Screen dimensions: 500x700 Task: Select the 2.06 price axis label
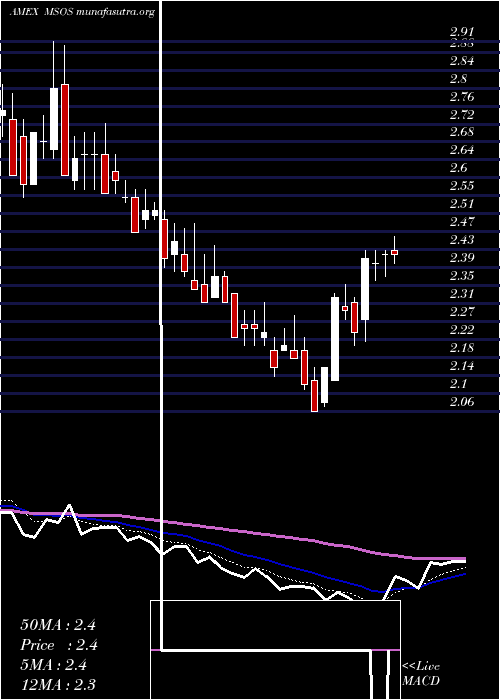(x=462, y=402)
